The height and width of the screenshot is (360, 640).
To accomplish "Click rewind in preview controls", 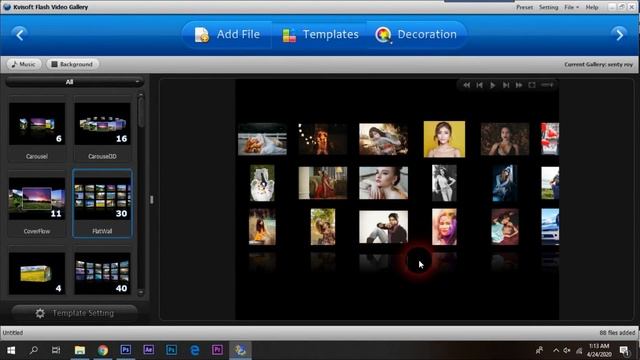I will (x=467, y=85).
